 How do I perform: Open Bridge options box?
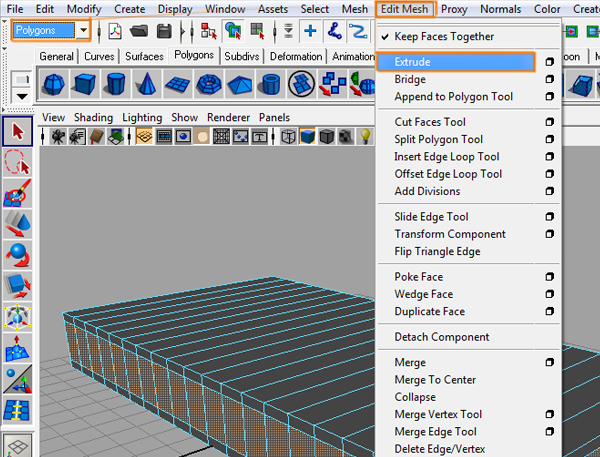(549, 79)
